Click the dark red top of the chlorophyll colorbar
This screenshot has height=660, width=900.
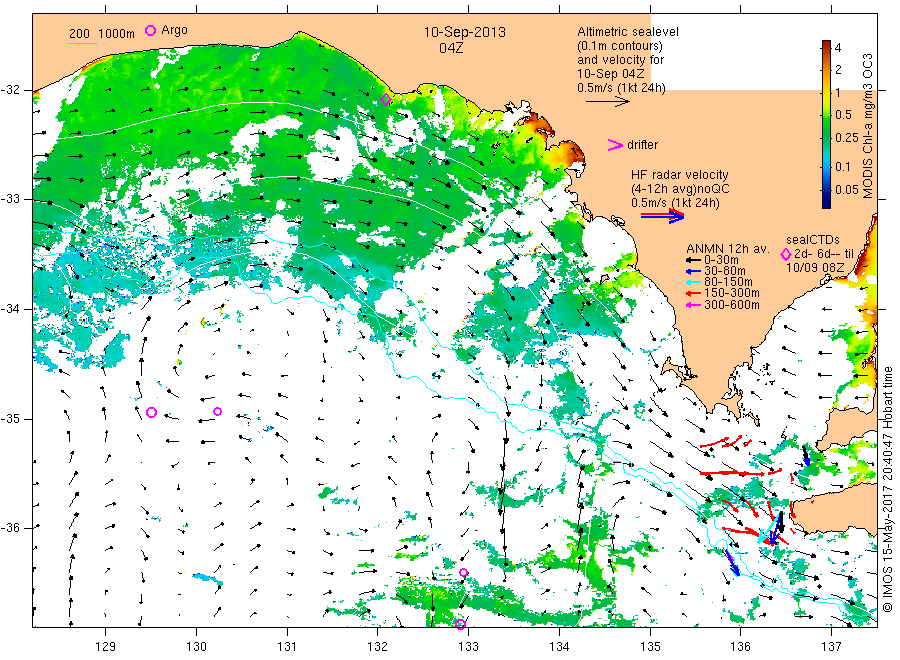click(x=826, y=44)
